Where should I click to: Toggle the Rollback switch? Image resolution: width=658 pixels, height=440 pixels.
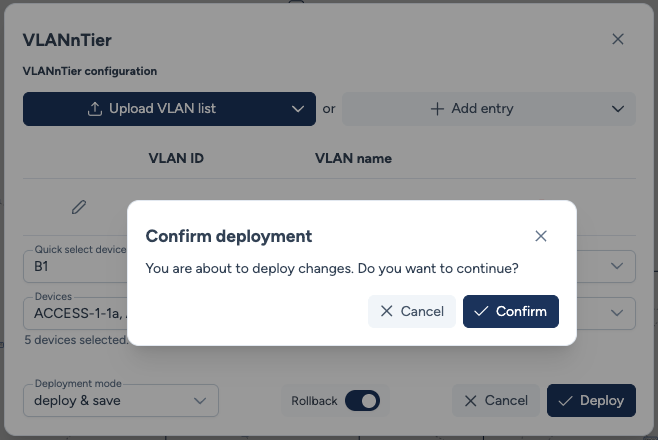(362, 400)
